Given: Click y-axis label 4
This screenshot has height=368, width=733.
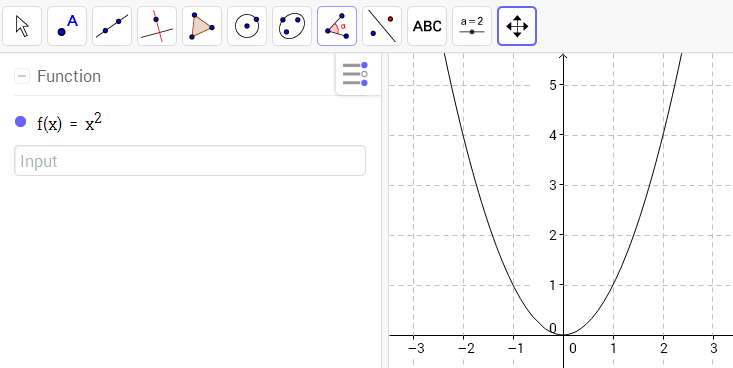Looking at the screenshot, I should 553,135.
